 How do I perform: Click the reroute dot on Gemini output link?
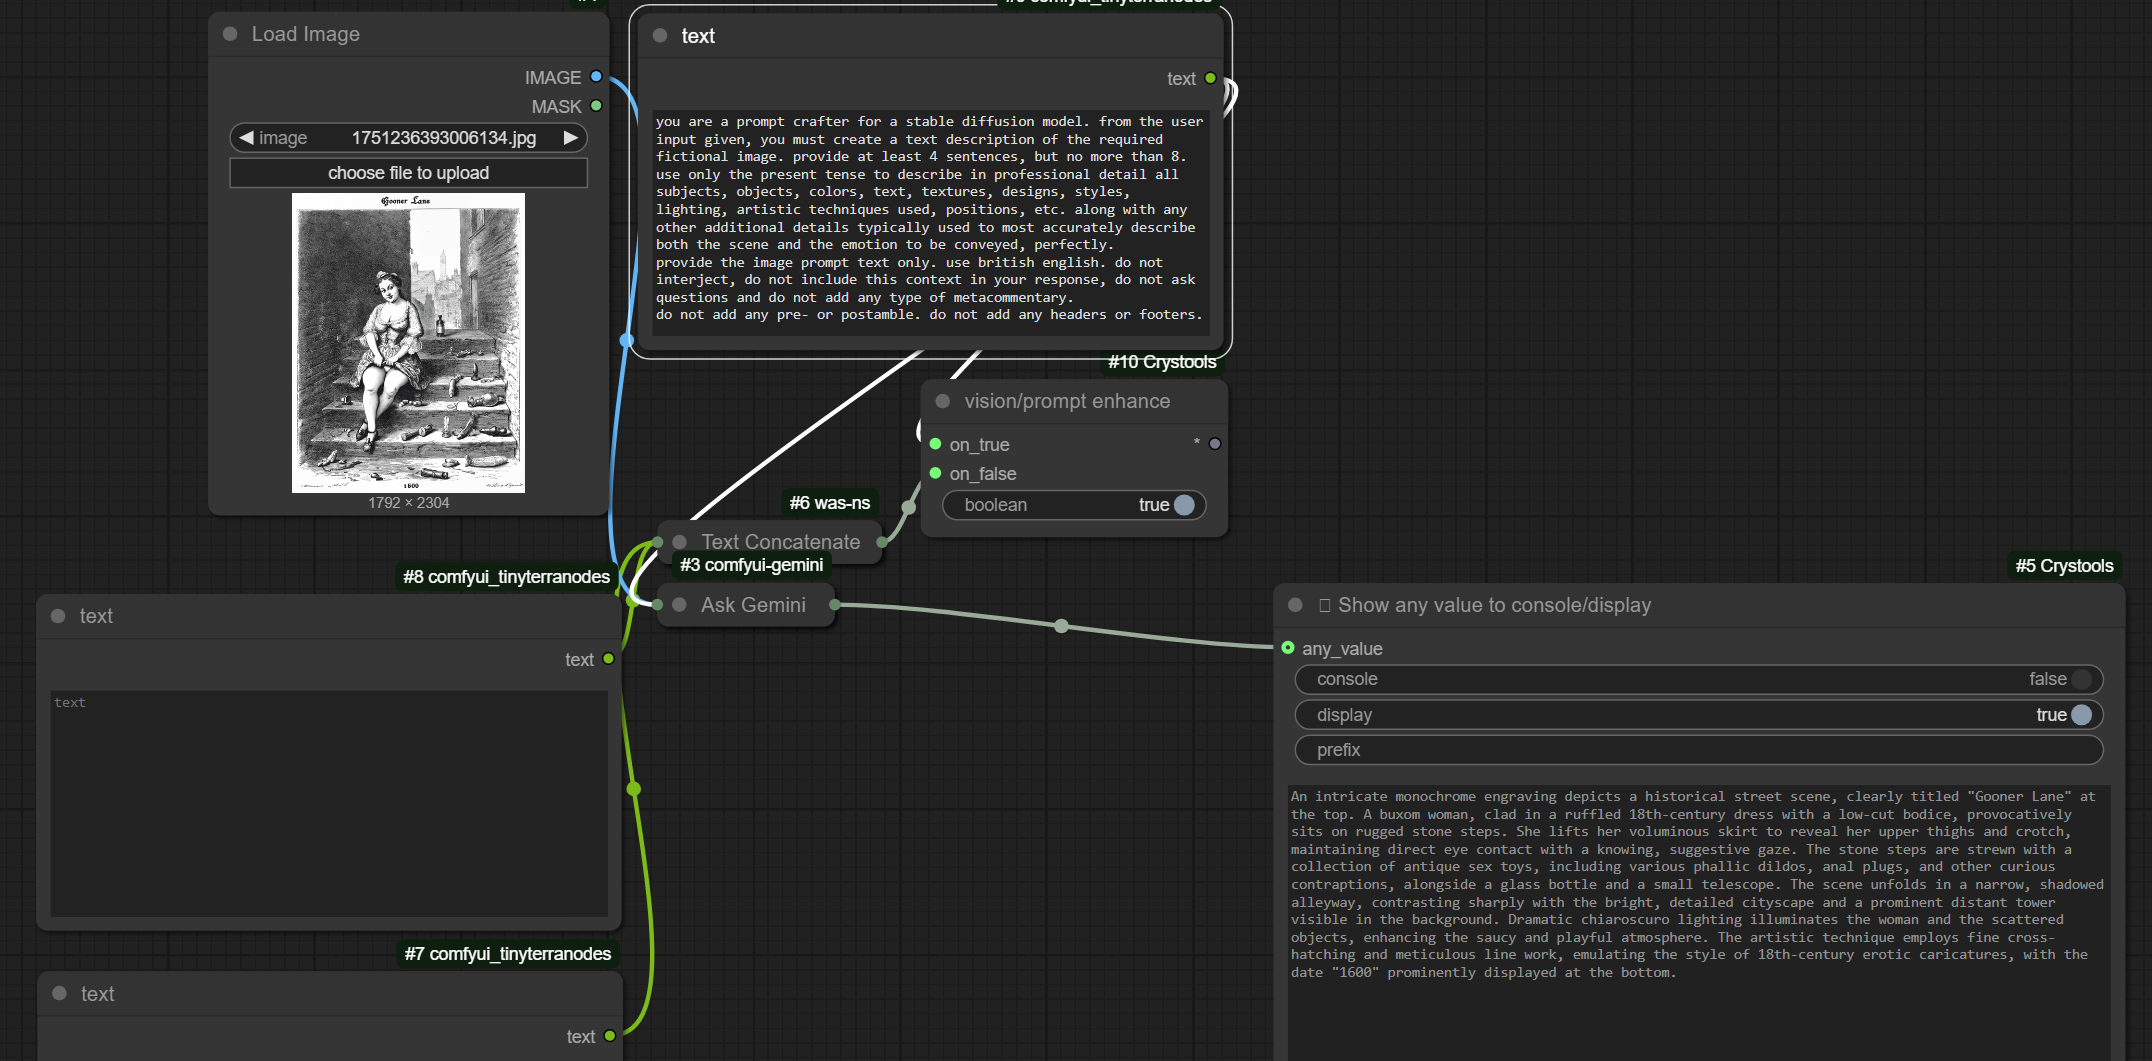click(x=1061, y=626)
